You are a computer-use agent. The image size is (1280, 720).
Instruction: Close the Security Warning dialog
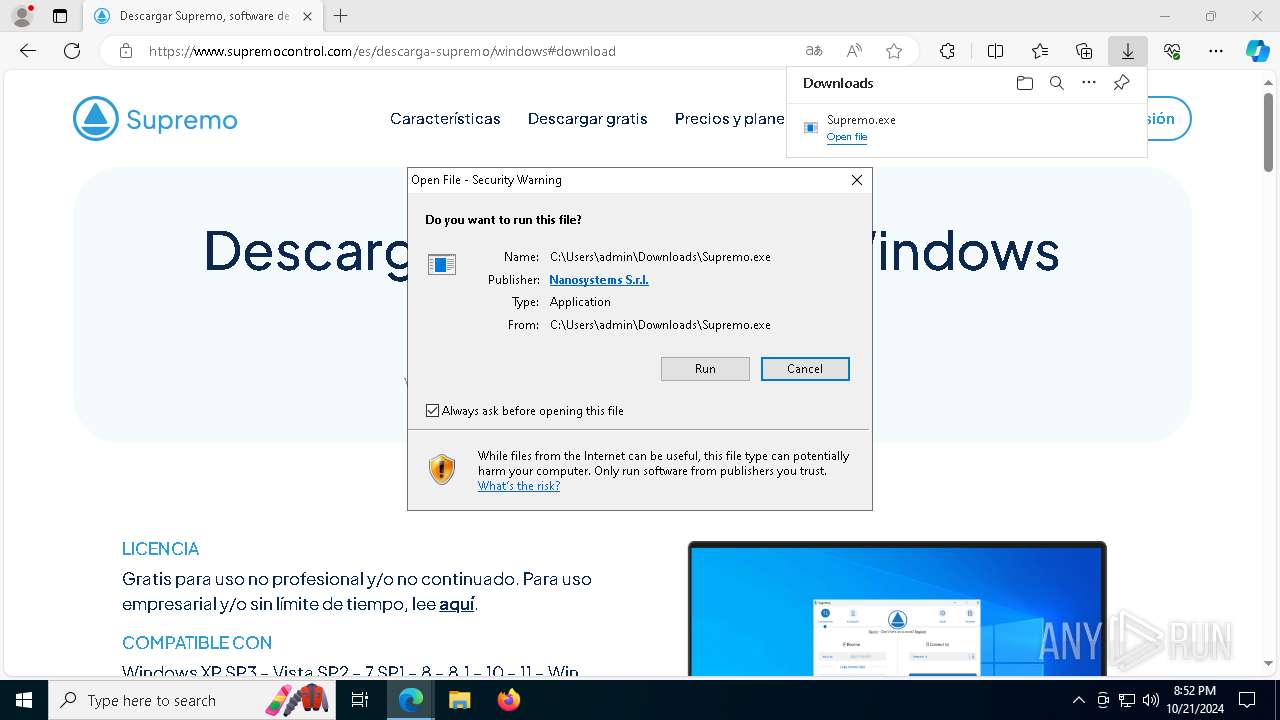857,180
